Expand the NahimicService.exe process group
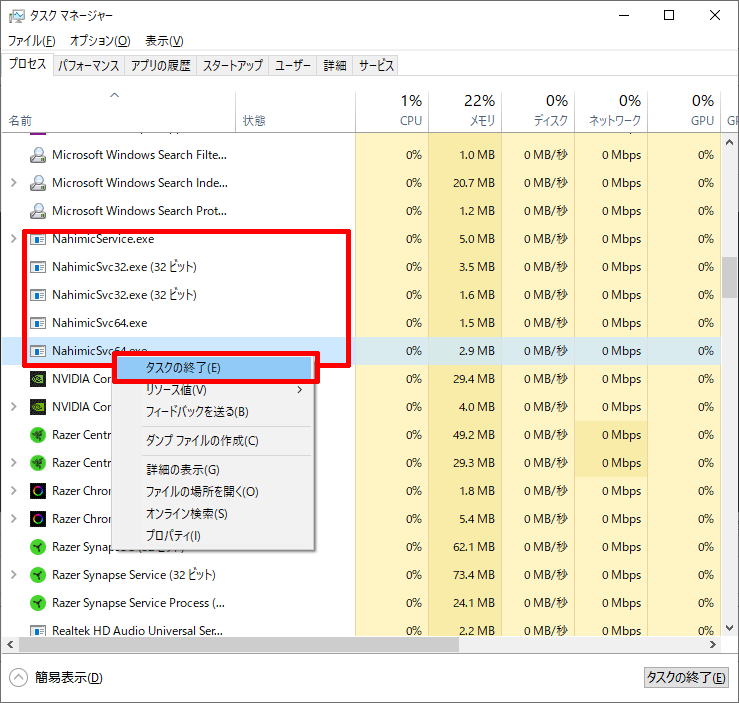Image resolution: width=739 pixels, height=703 pixels. (x=14, y=239)
